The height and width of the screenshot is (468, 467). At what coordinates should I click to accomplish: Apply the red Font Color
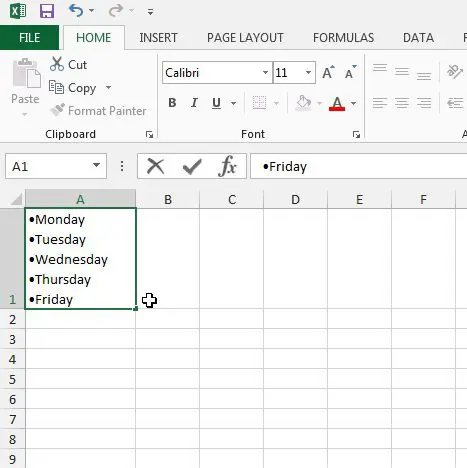click(337, 103)
